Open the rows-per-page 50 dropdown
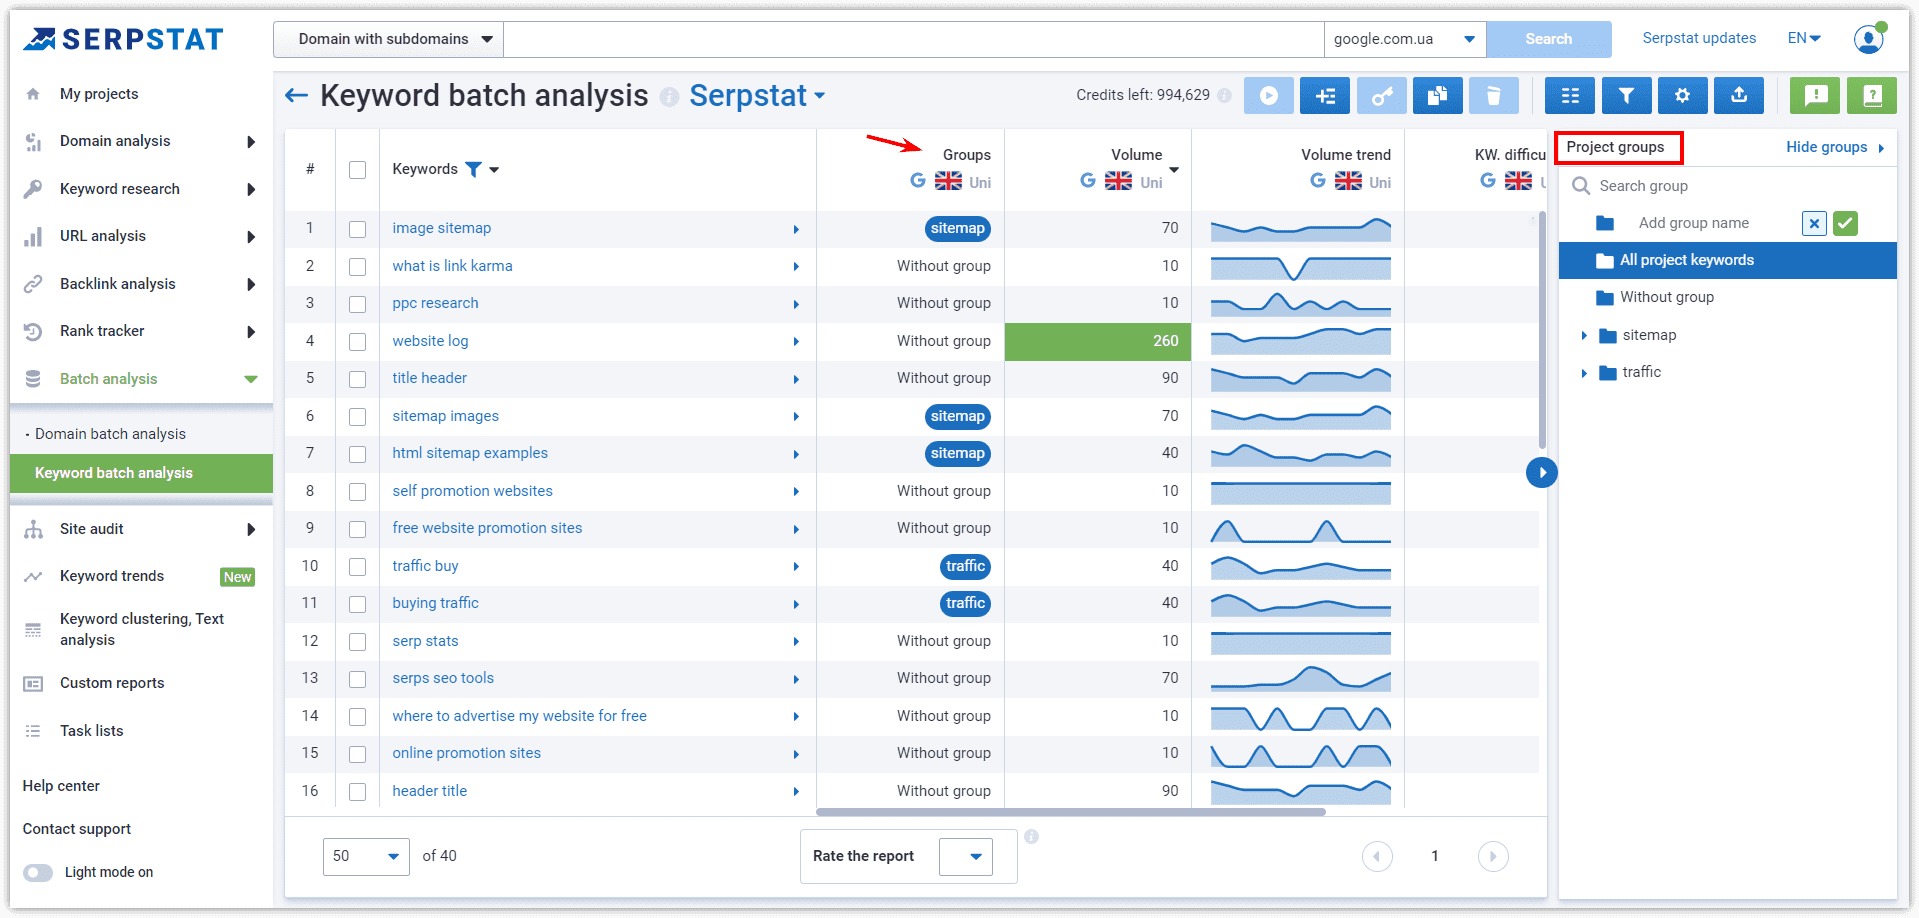This screenshot has width=1919, height=918. pos(366,856)
